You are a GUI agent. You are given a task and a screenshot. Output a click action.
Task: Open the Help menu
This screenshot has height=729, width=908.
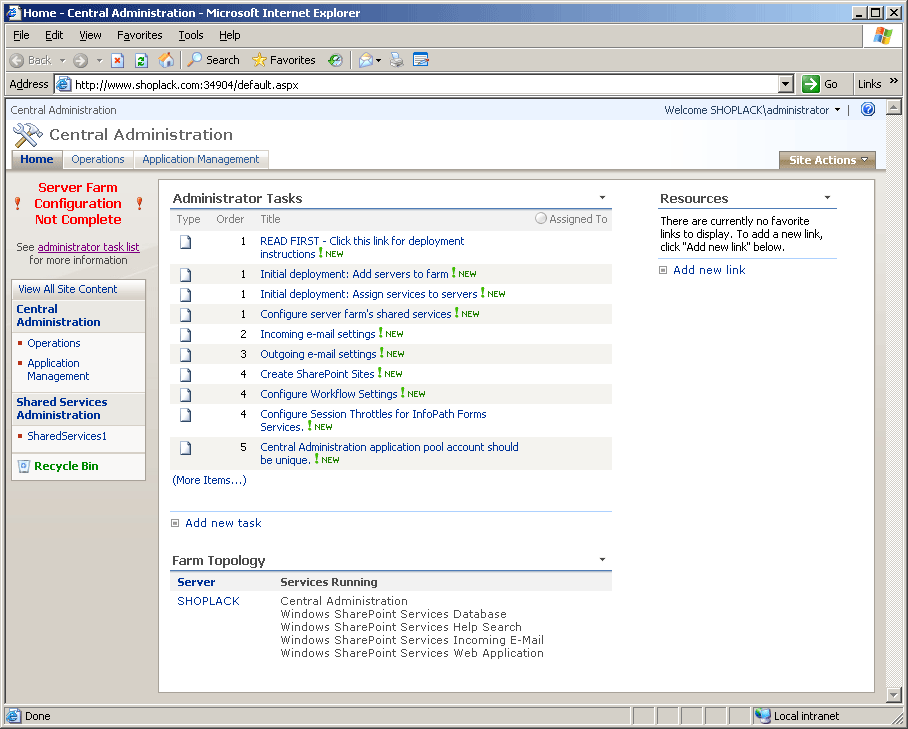[229, 35]
